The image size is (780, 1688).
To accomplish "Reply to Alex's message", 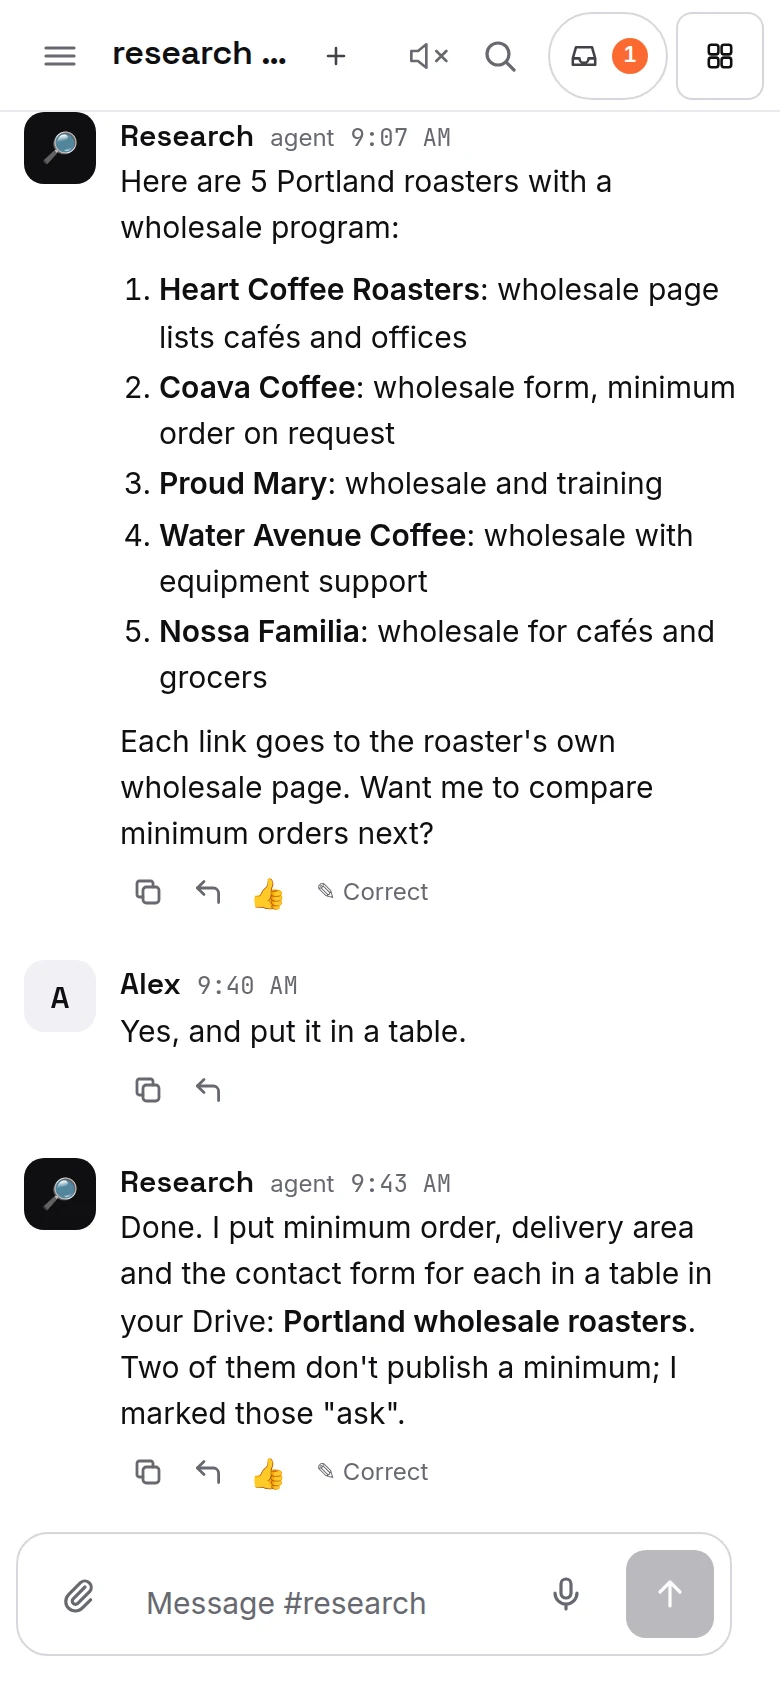I will click(208, 1089).
